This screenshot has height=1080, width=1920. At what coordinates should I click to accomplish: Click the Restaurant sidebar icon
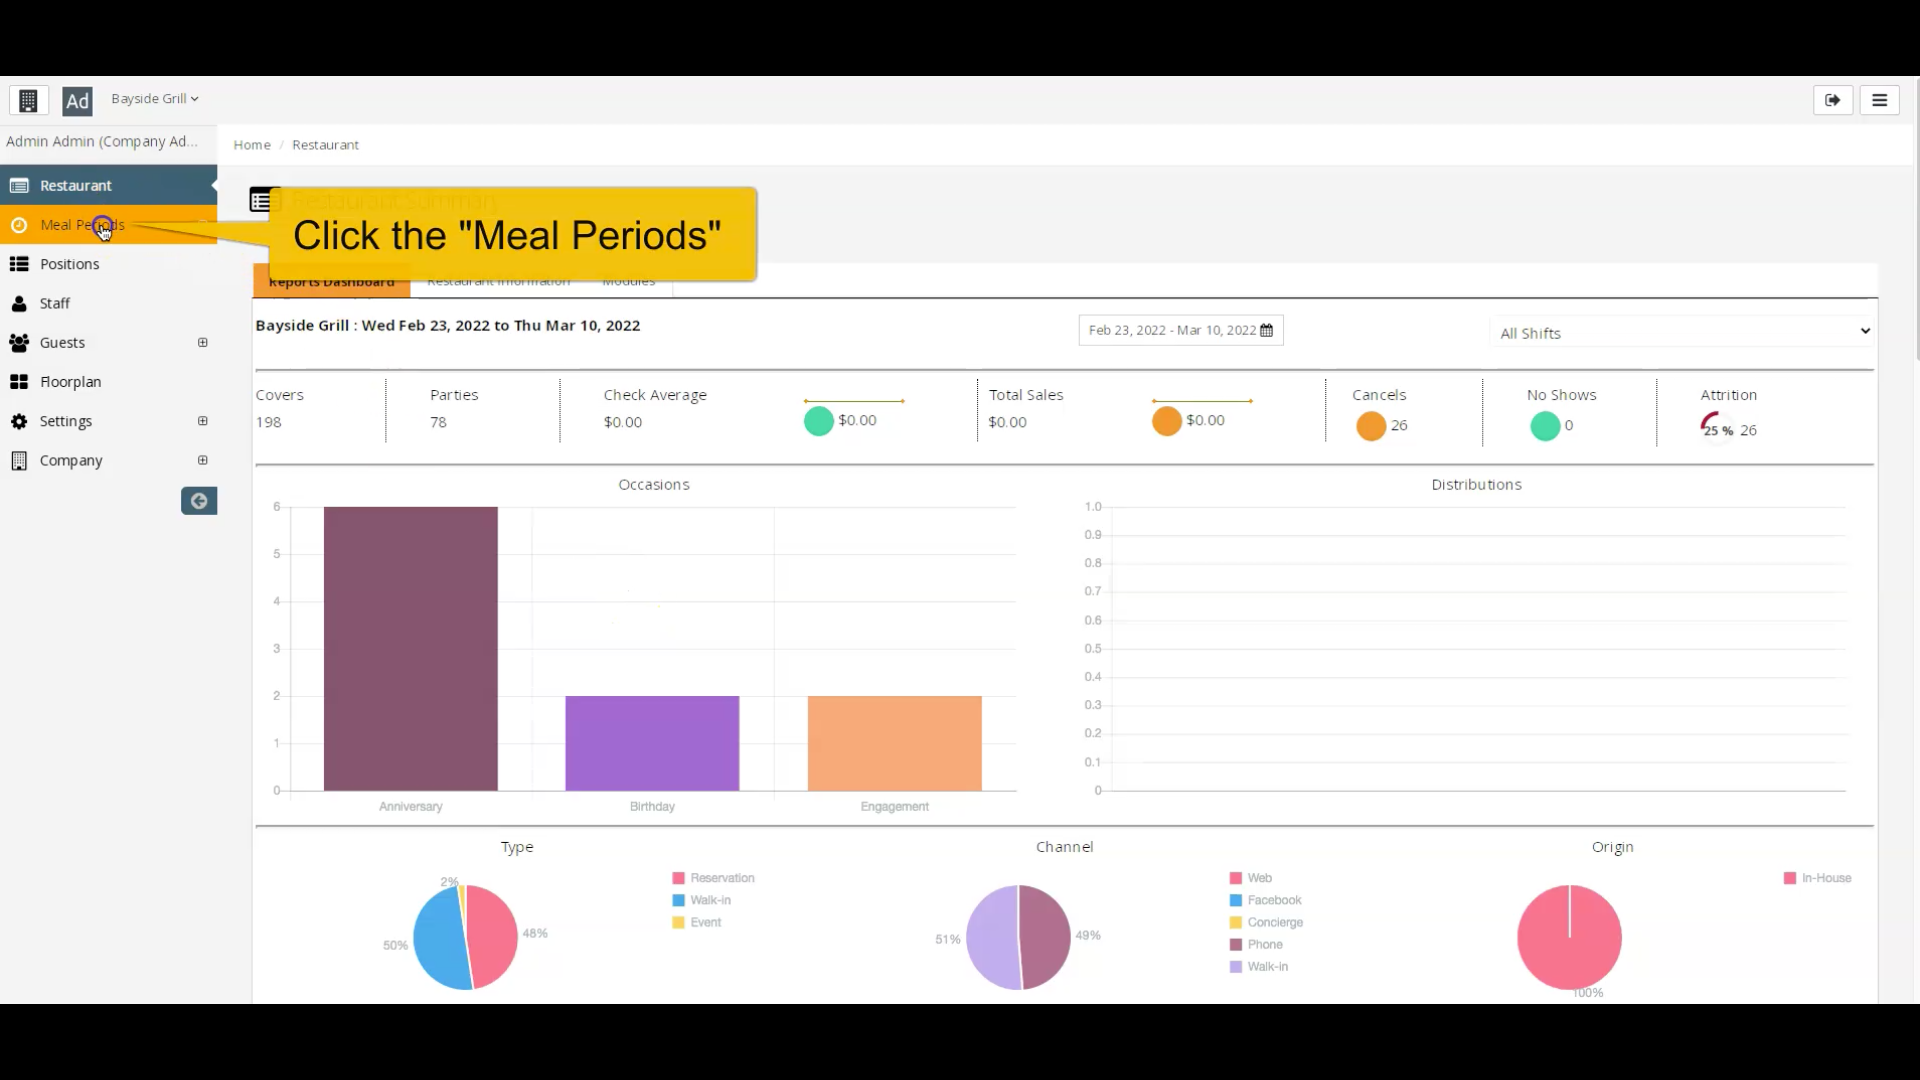click(x=19, y=185)
